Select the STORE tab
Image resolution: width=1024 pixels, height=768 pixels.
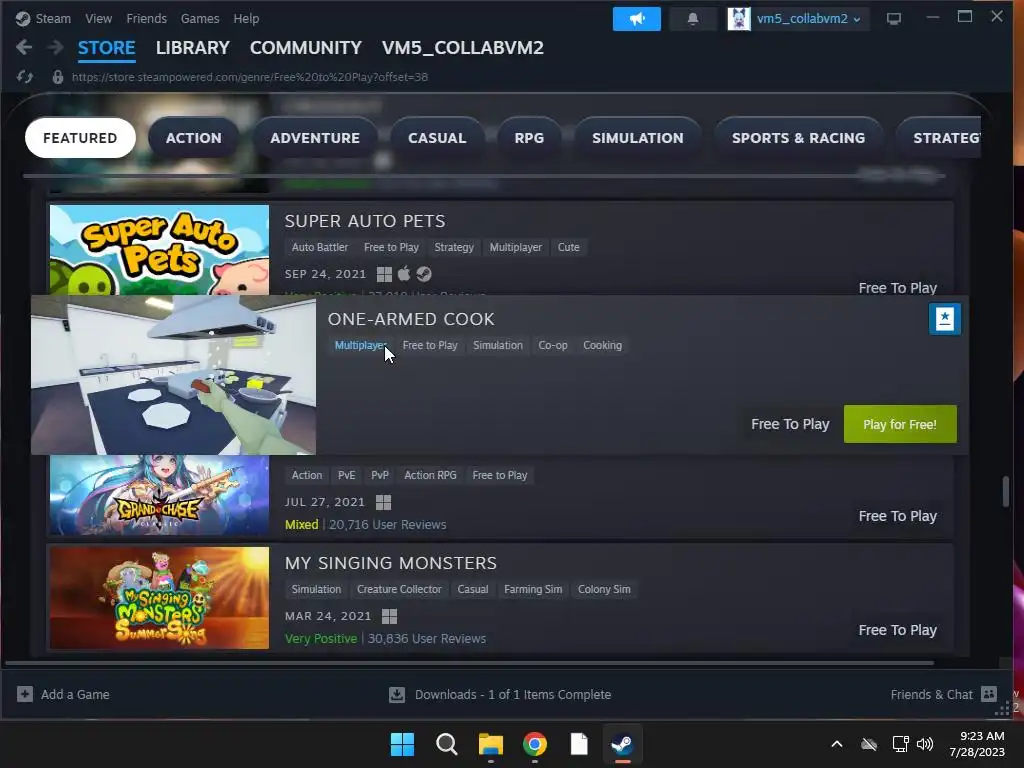pos(106,48)
